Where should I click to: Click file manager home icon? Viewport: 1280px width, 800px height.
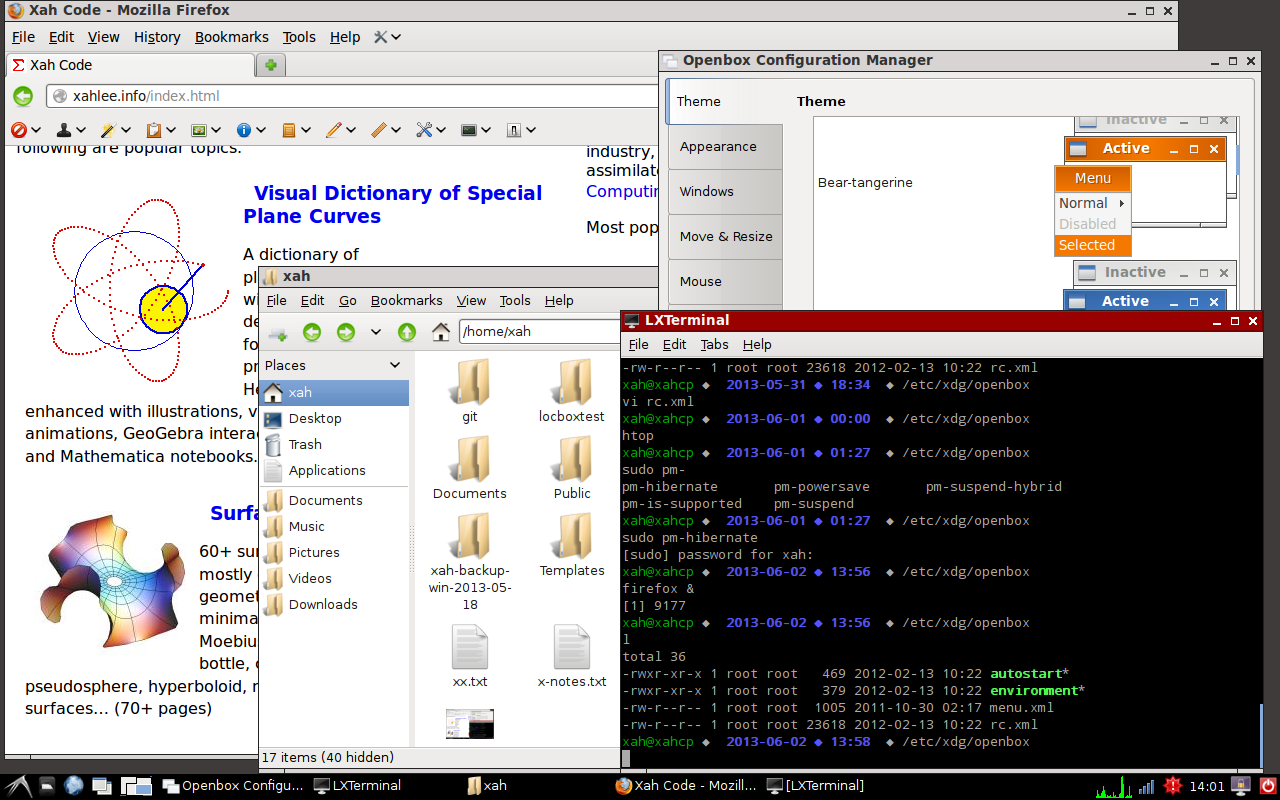click(x=440, y=332)
